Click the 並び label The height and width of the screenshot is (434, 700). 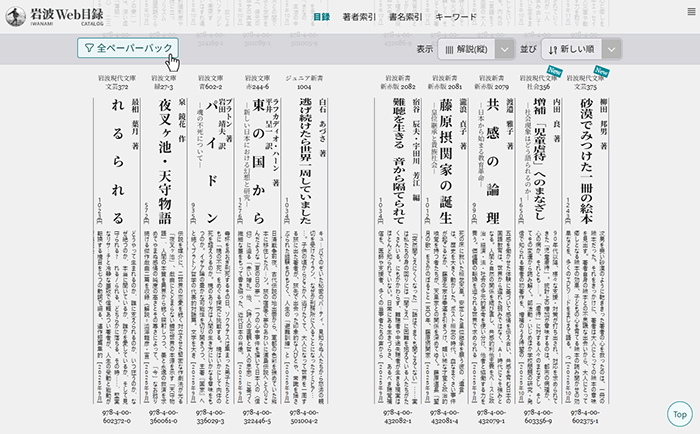point(528,49)
